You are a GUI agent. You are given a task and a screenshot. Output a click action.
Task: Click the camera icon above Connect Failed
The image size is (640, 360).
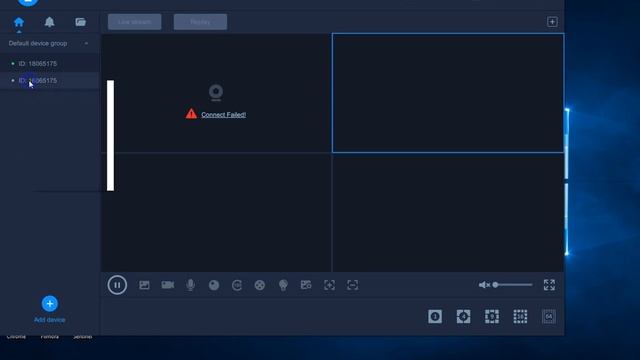(x=216, y=93)
